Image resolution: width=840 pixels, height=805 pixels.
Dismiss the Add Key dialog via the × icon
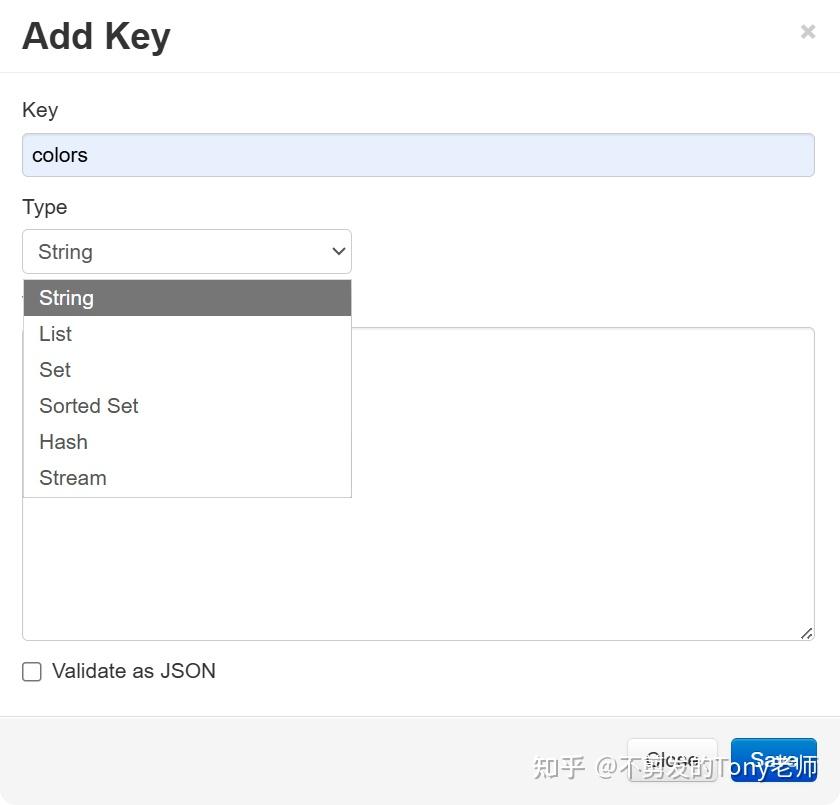click(x=808, y=31)
